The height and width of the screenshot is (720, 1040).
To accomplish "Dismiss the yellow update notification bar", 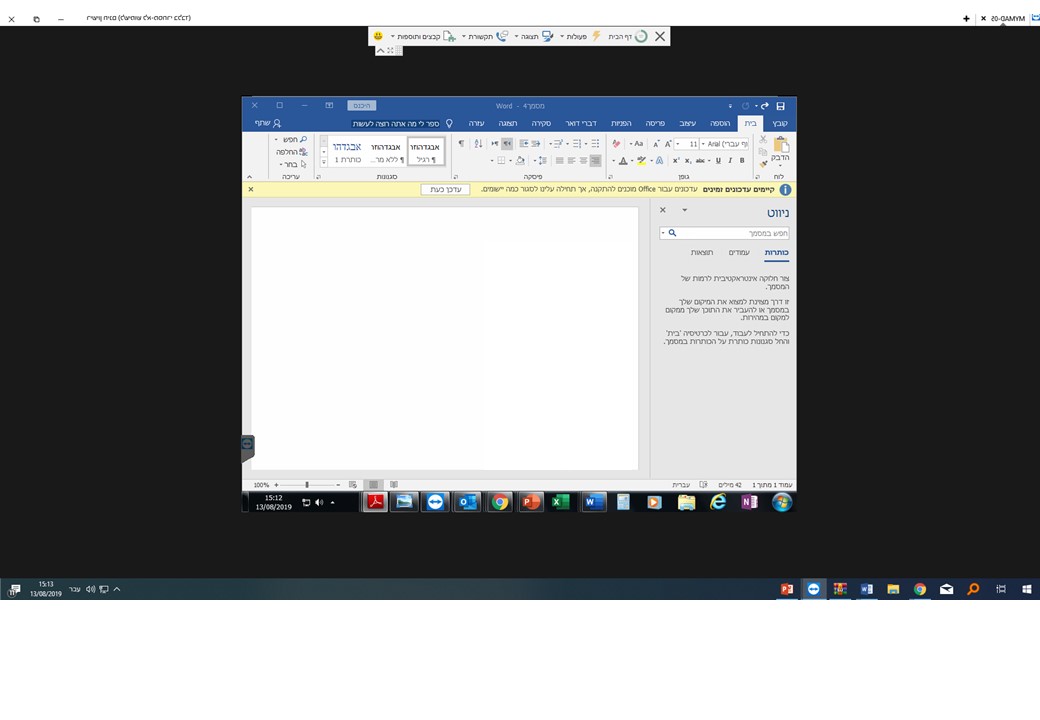I will [x=251, y=190].
